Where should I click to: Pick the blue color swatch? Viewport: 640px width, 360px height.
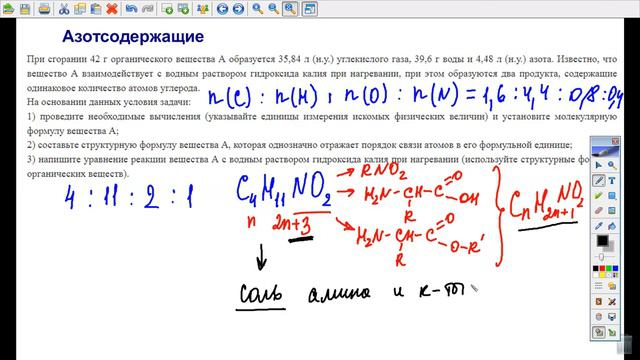615,268
